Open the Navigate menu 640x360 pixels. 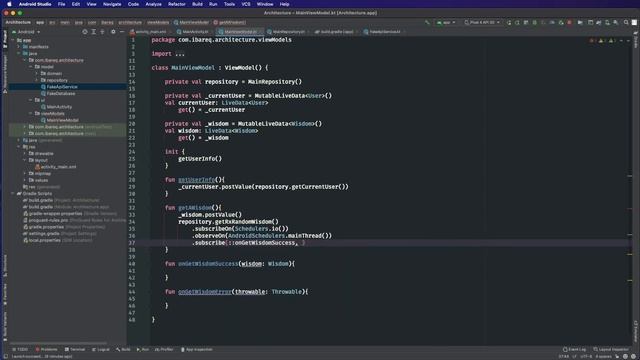tap(112, 4)
